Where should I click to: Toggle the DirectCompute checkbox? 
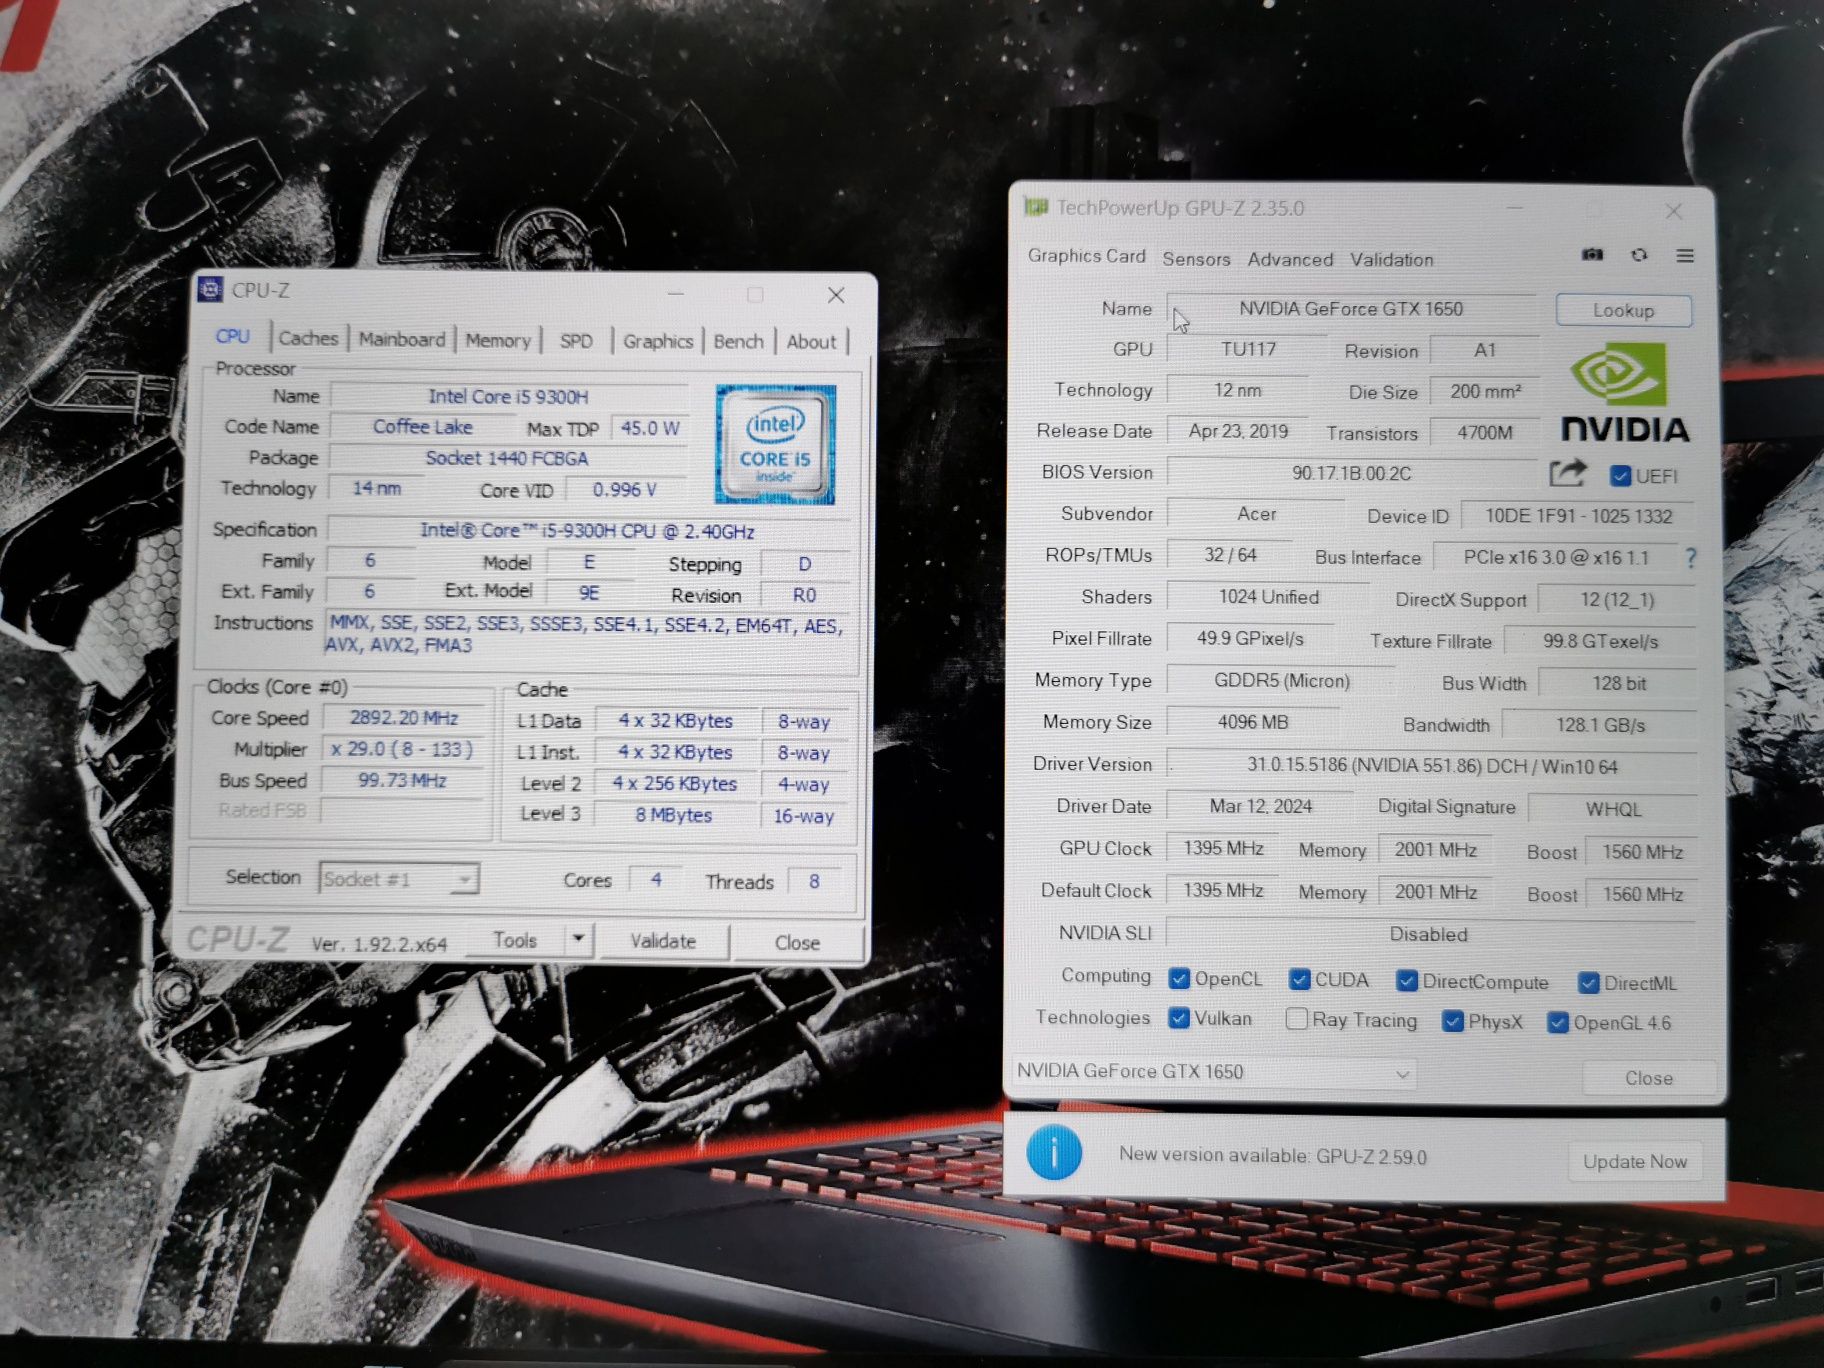(x=1407, y=981)
